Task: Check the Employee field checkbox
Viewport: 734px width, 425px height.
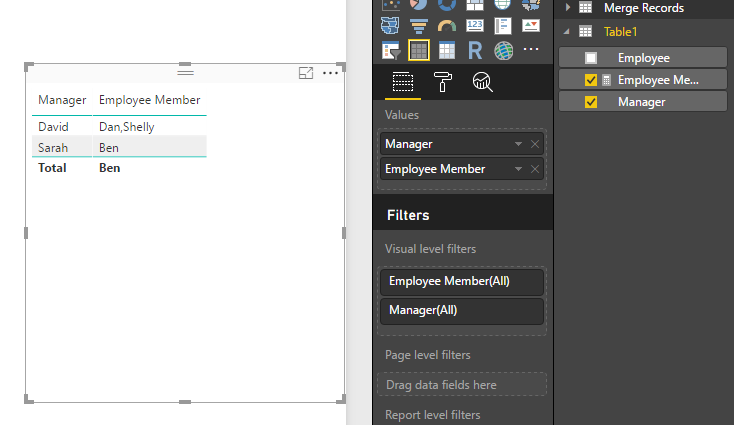Action: pyautogui.click(x=591, y=58)
